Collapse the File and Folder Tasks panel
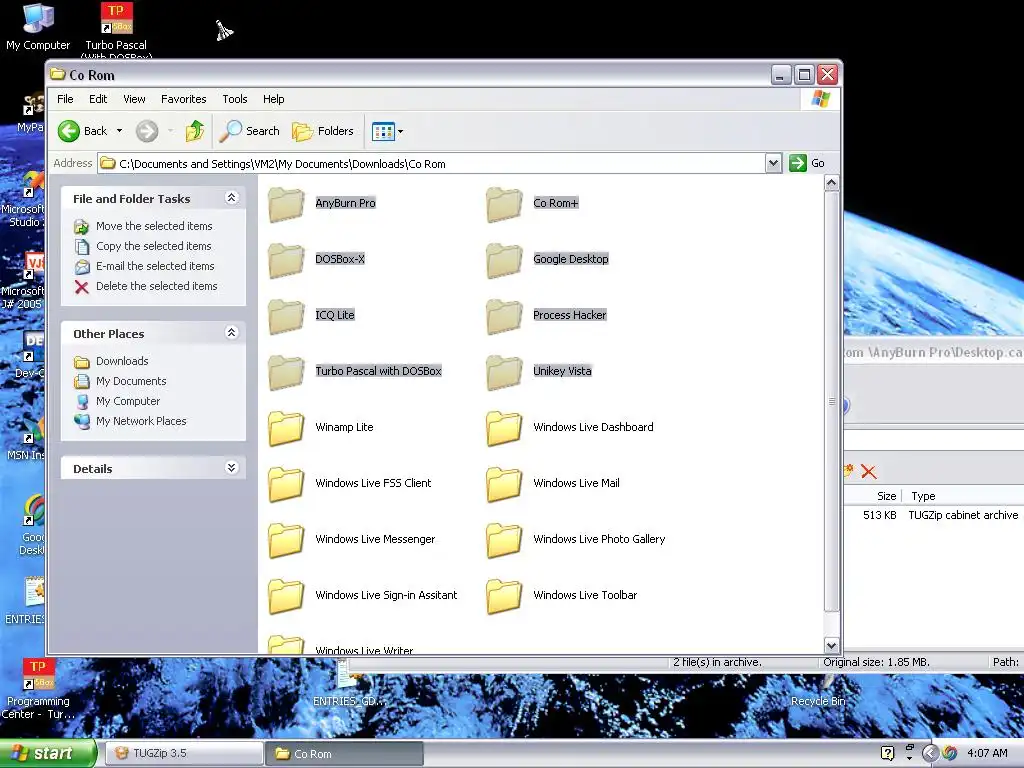The width and height of the screenshot is (1024, 768). (231, 198)
